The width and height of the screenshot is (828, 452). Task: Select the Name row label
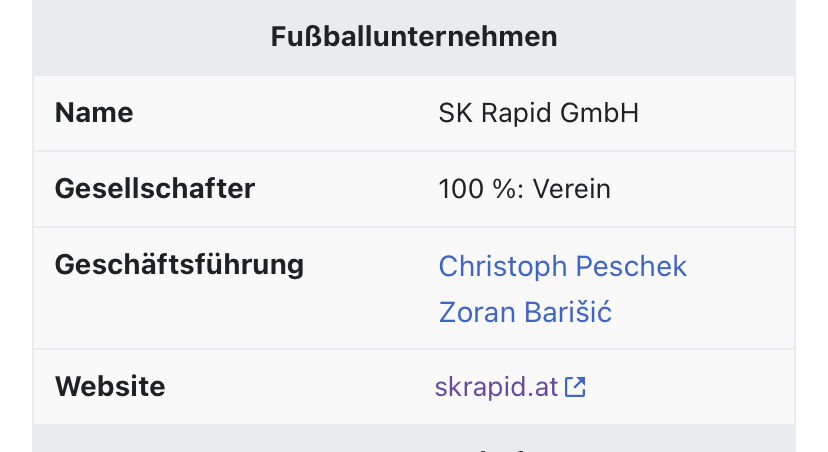(94, 113)
